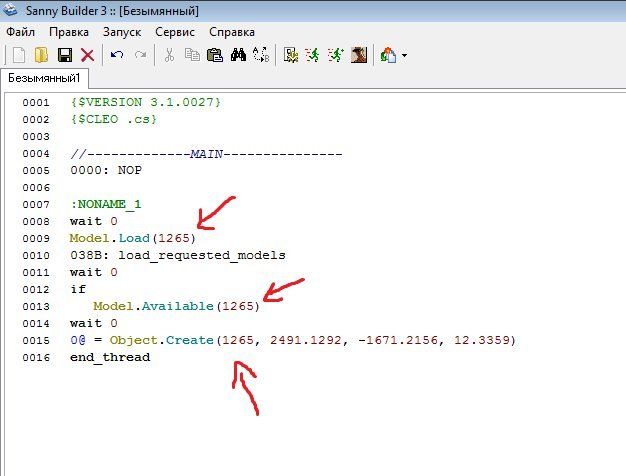This screenshot has height=476, width=626.
Task: Select the Безымянный1 tab
Action: 44,78
